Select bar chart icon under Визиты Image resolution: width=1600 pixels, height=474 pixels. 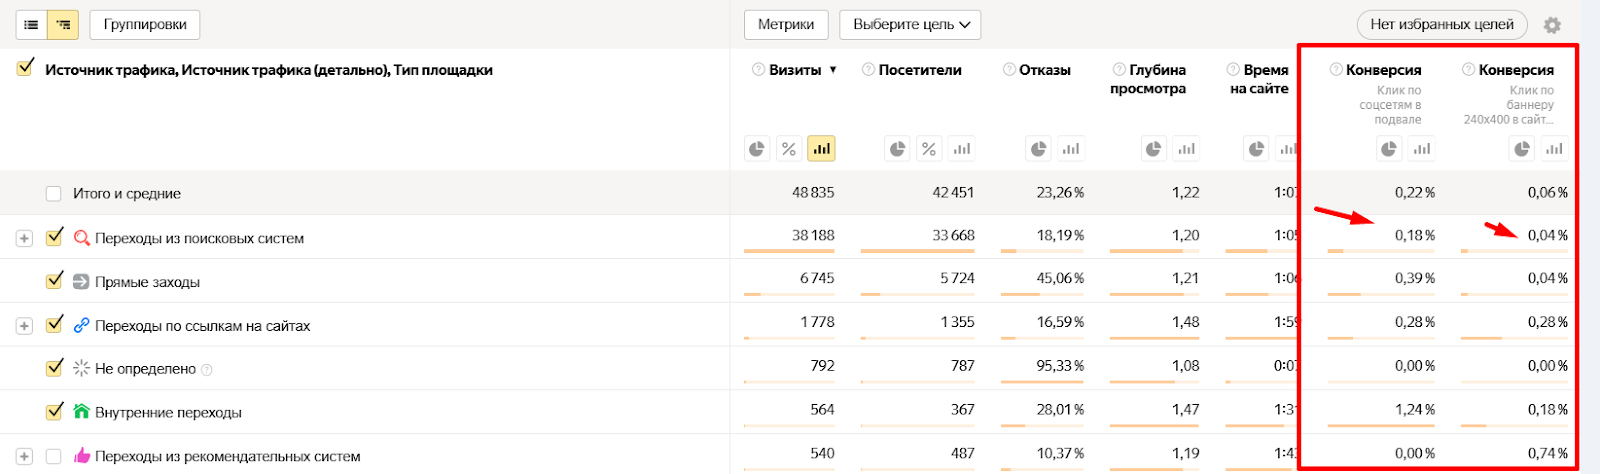(821, 149)
